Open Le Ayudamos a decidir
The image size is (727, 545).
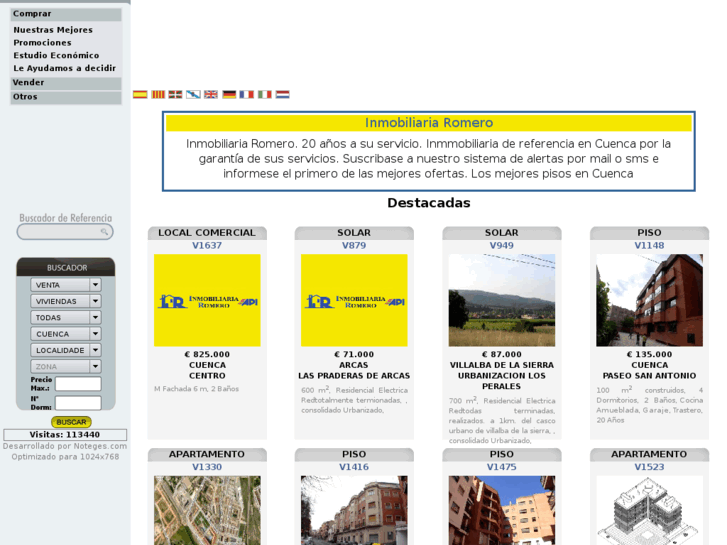coord(64,68)
